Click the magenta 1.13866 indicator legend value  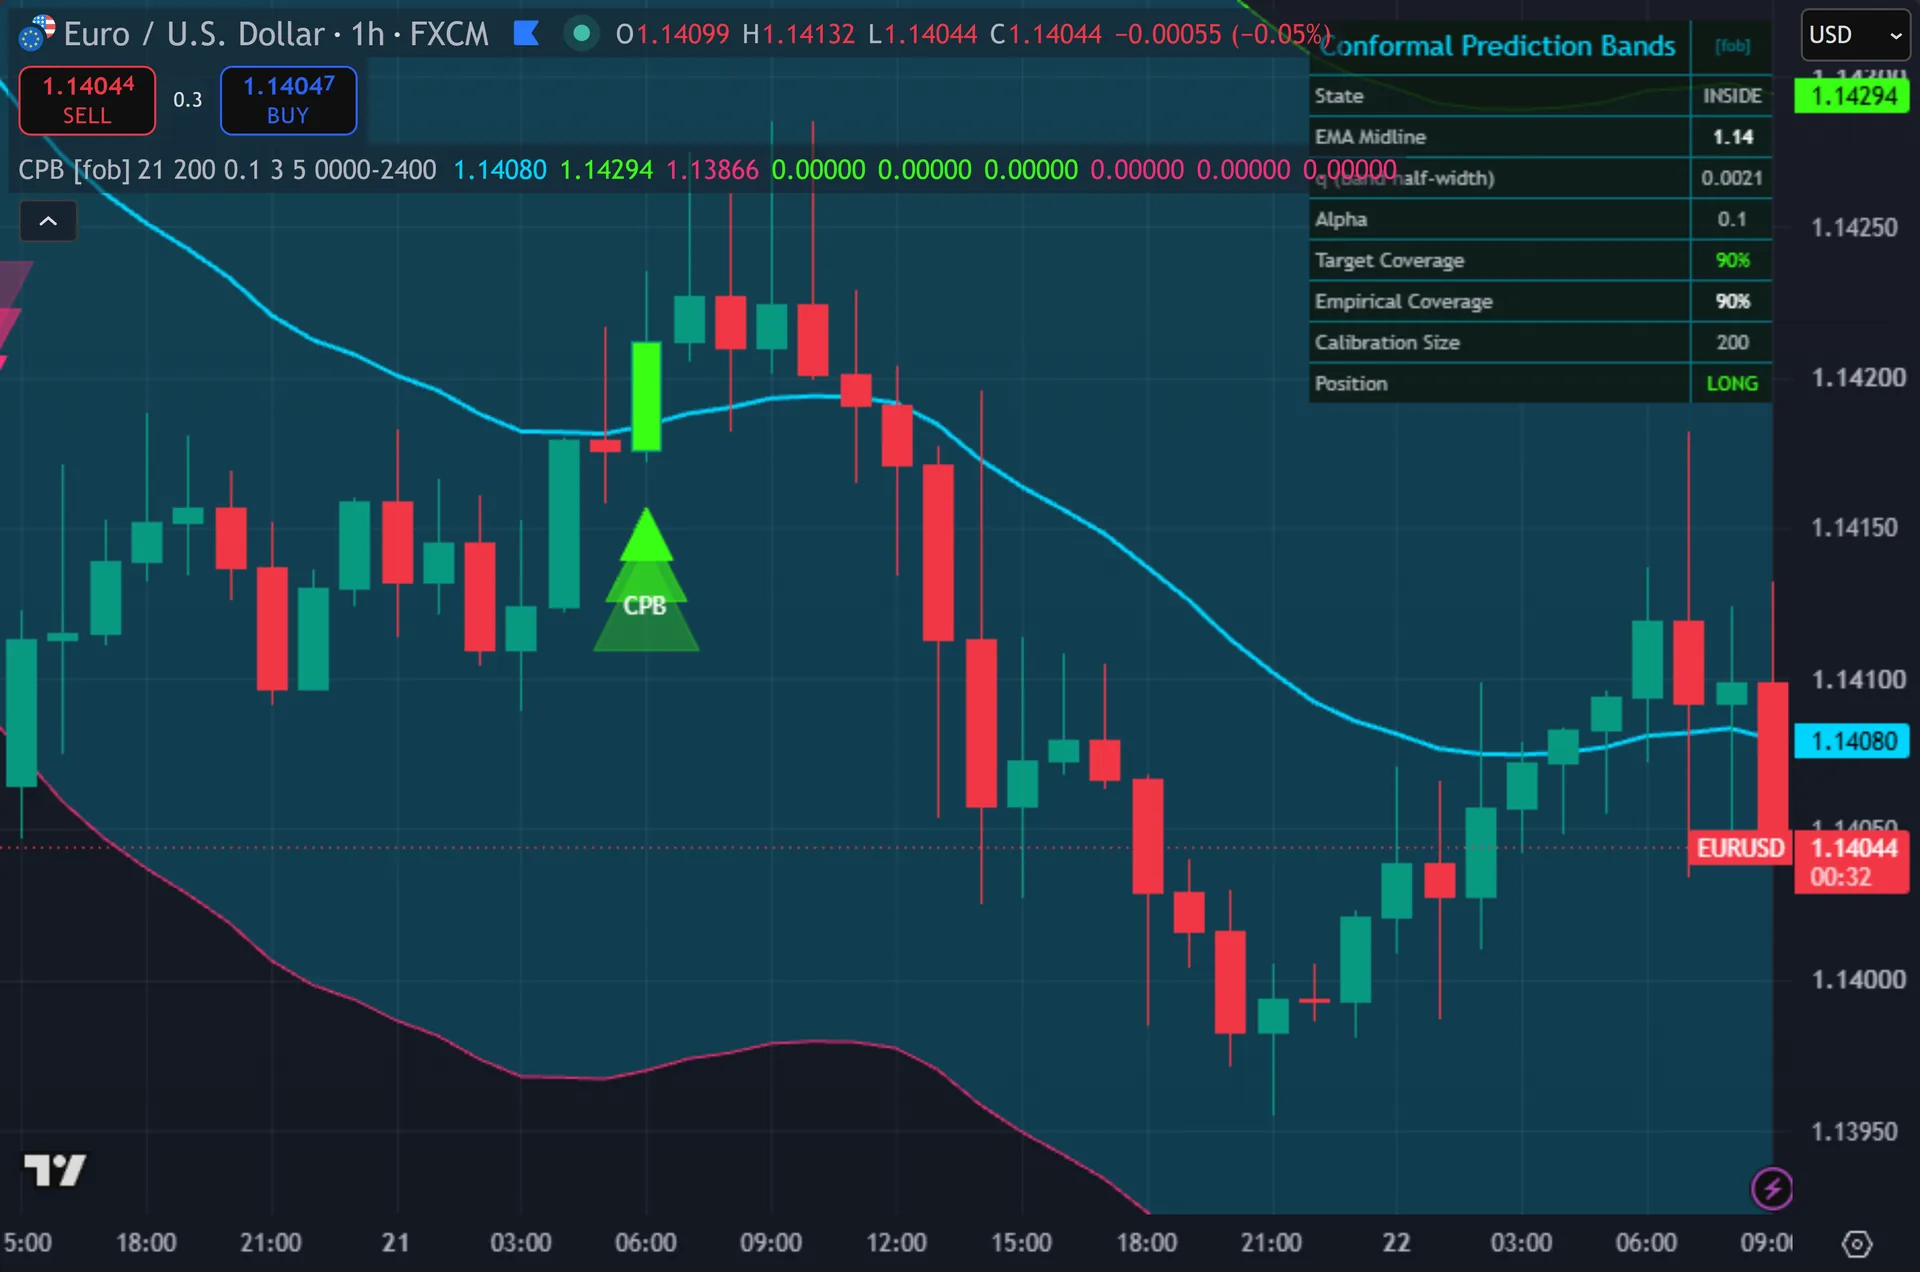712,170
